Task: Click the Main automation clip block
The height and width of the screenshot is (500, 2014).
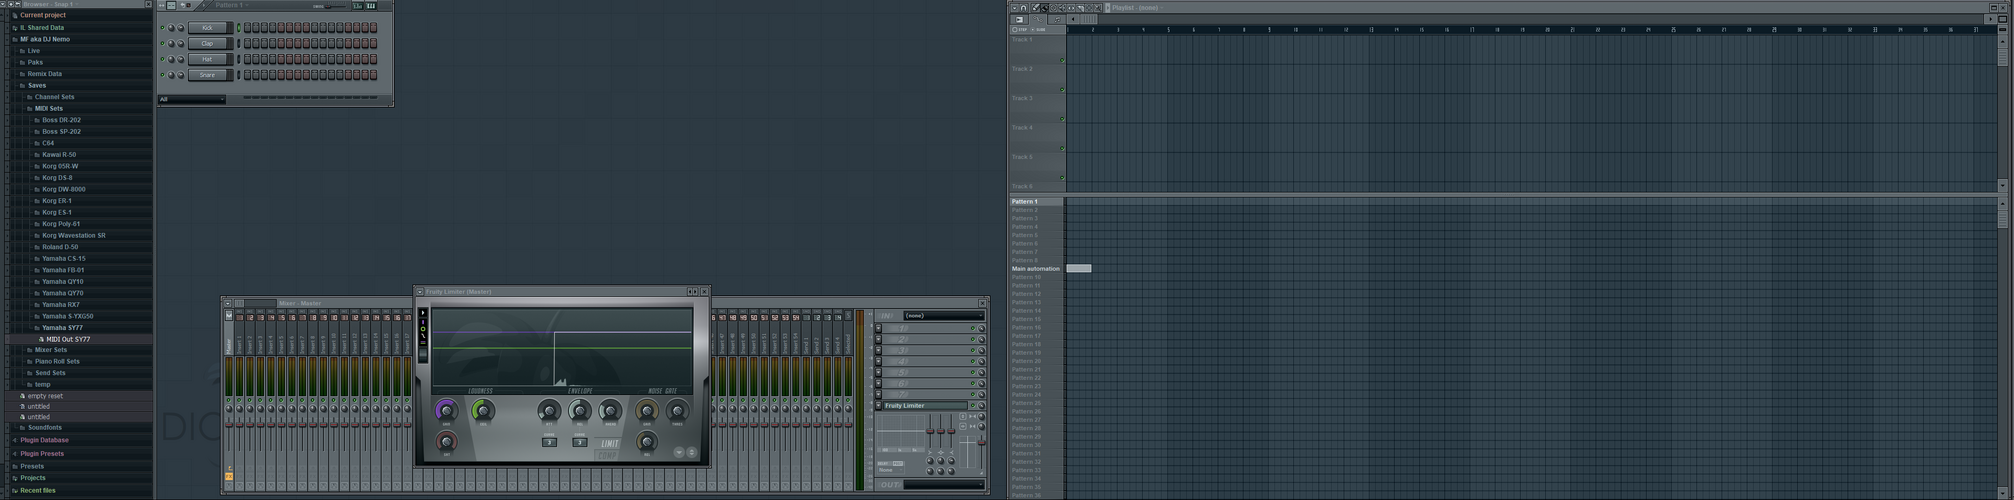Action: (1079, 269)
